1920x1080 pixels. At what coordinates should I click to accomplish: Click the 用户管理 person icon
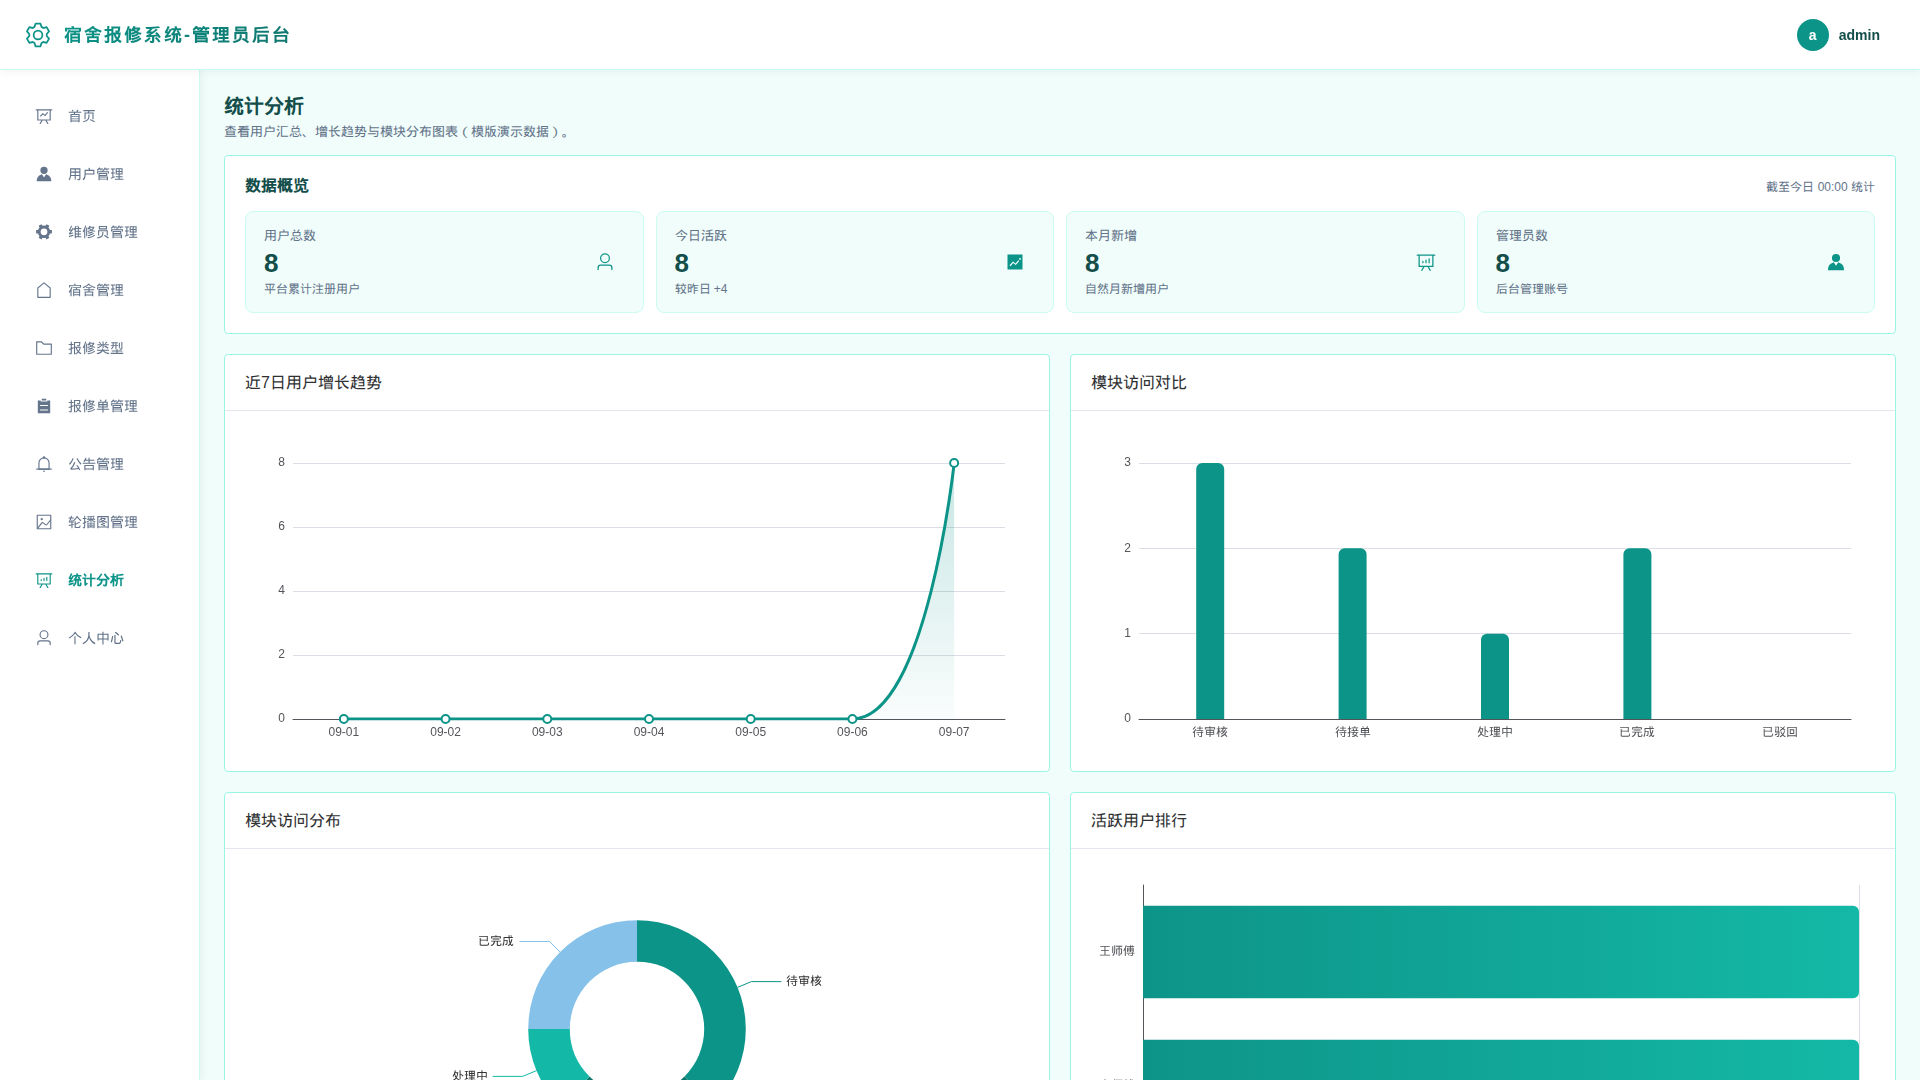click(x=44, y=174)
